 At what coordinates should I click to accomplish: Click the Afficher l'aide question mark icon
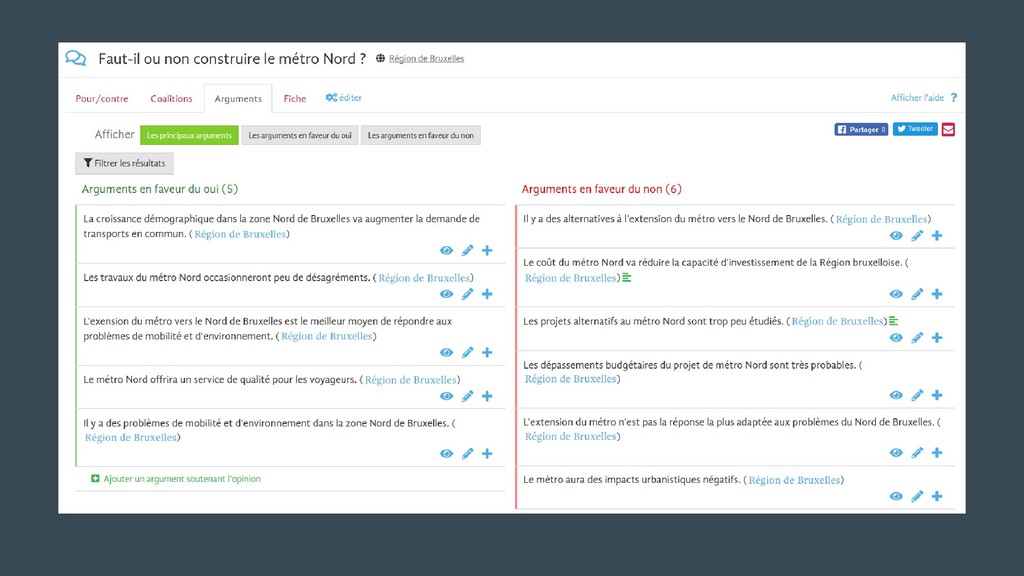[x=953, y=98]
